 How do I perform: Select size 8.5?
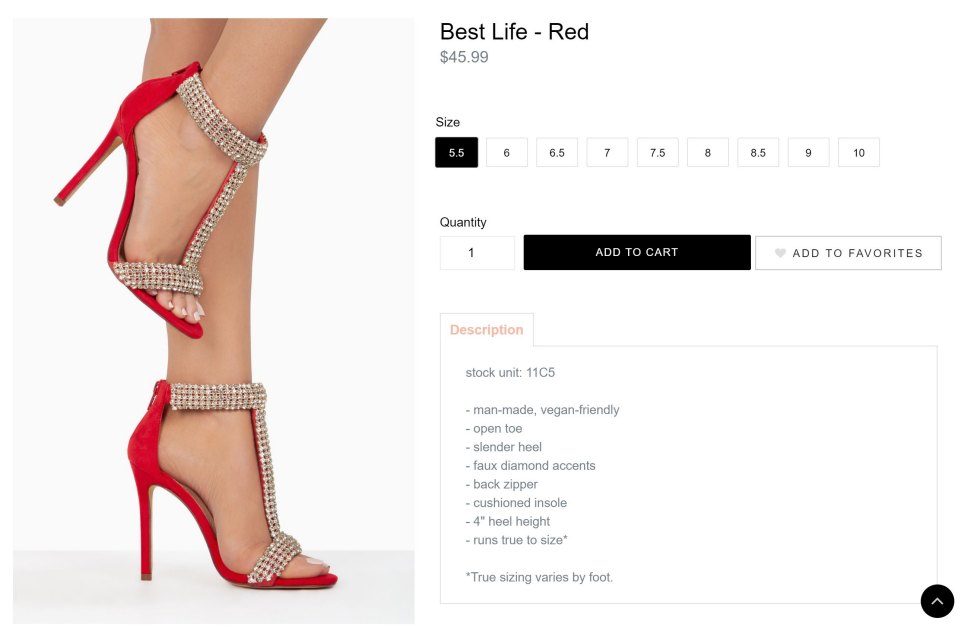tap(758, 152)
